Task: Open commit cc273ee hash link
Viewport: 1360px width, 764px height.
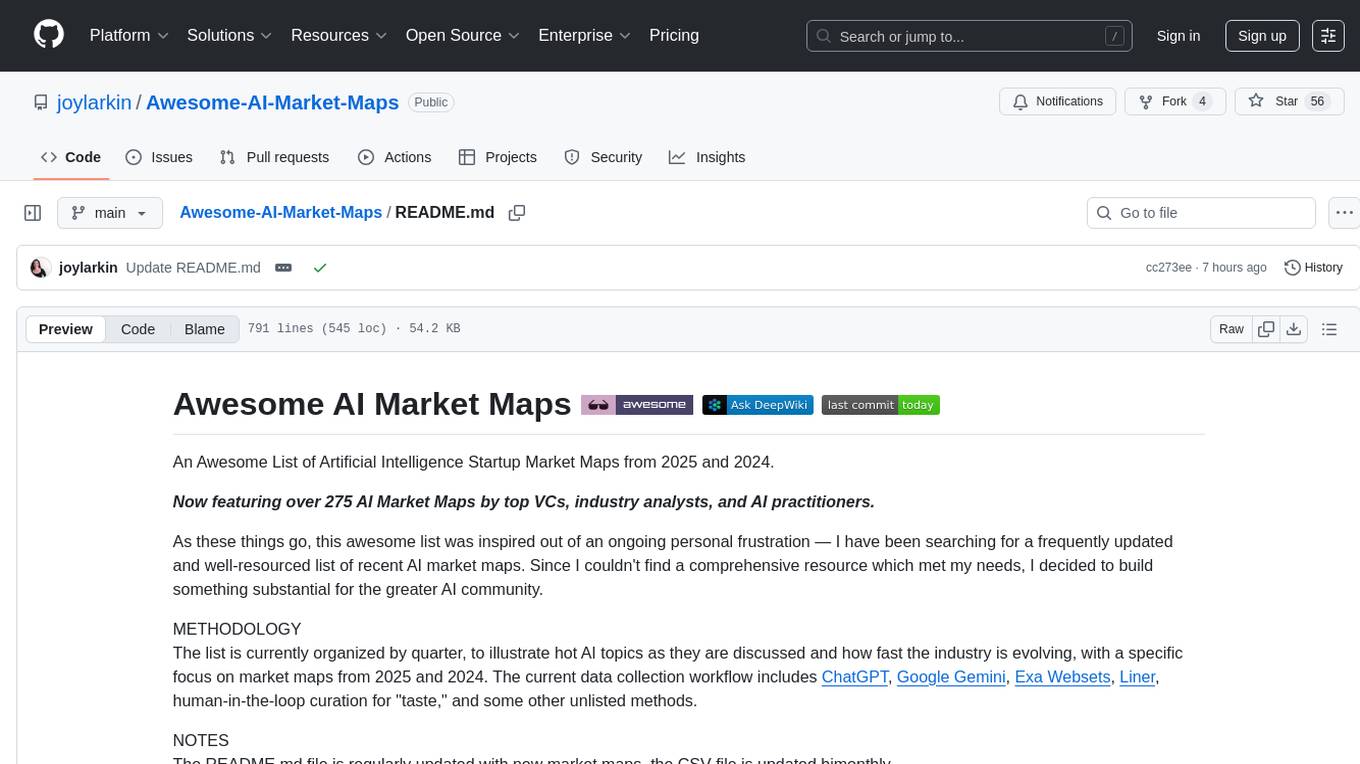Action: pos(1169,268)
